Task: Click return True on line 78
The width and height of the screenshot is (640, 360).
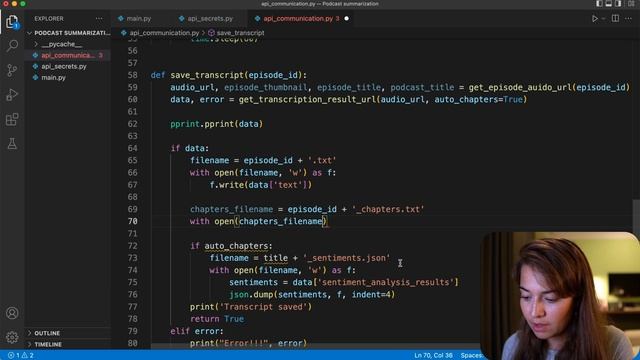Action: [217, 319]
